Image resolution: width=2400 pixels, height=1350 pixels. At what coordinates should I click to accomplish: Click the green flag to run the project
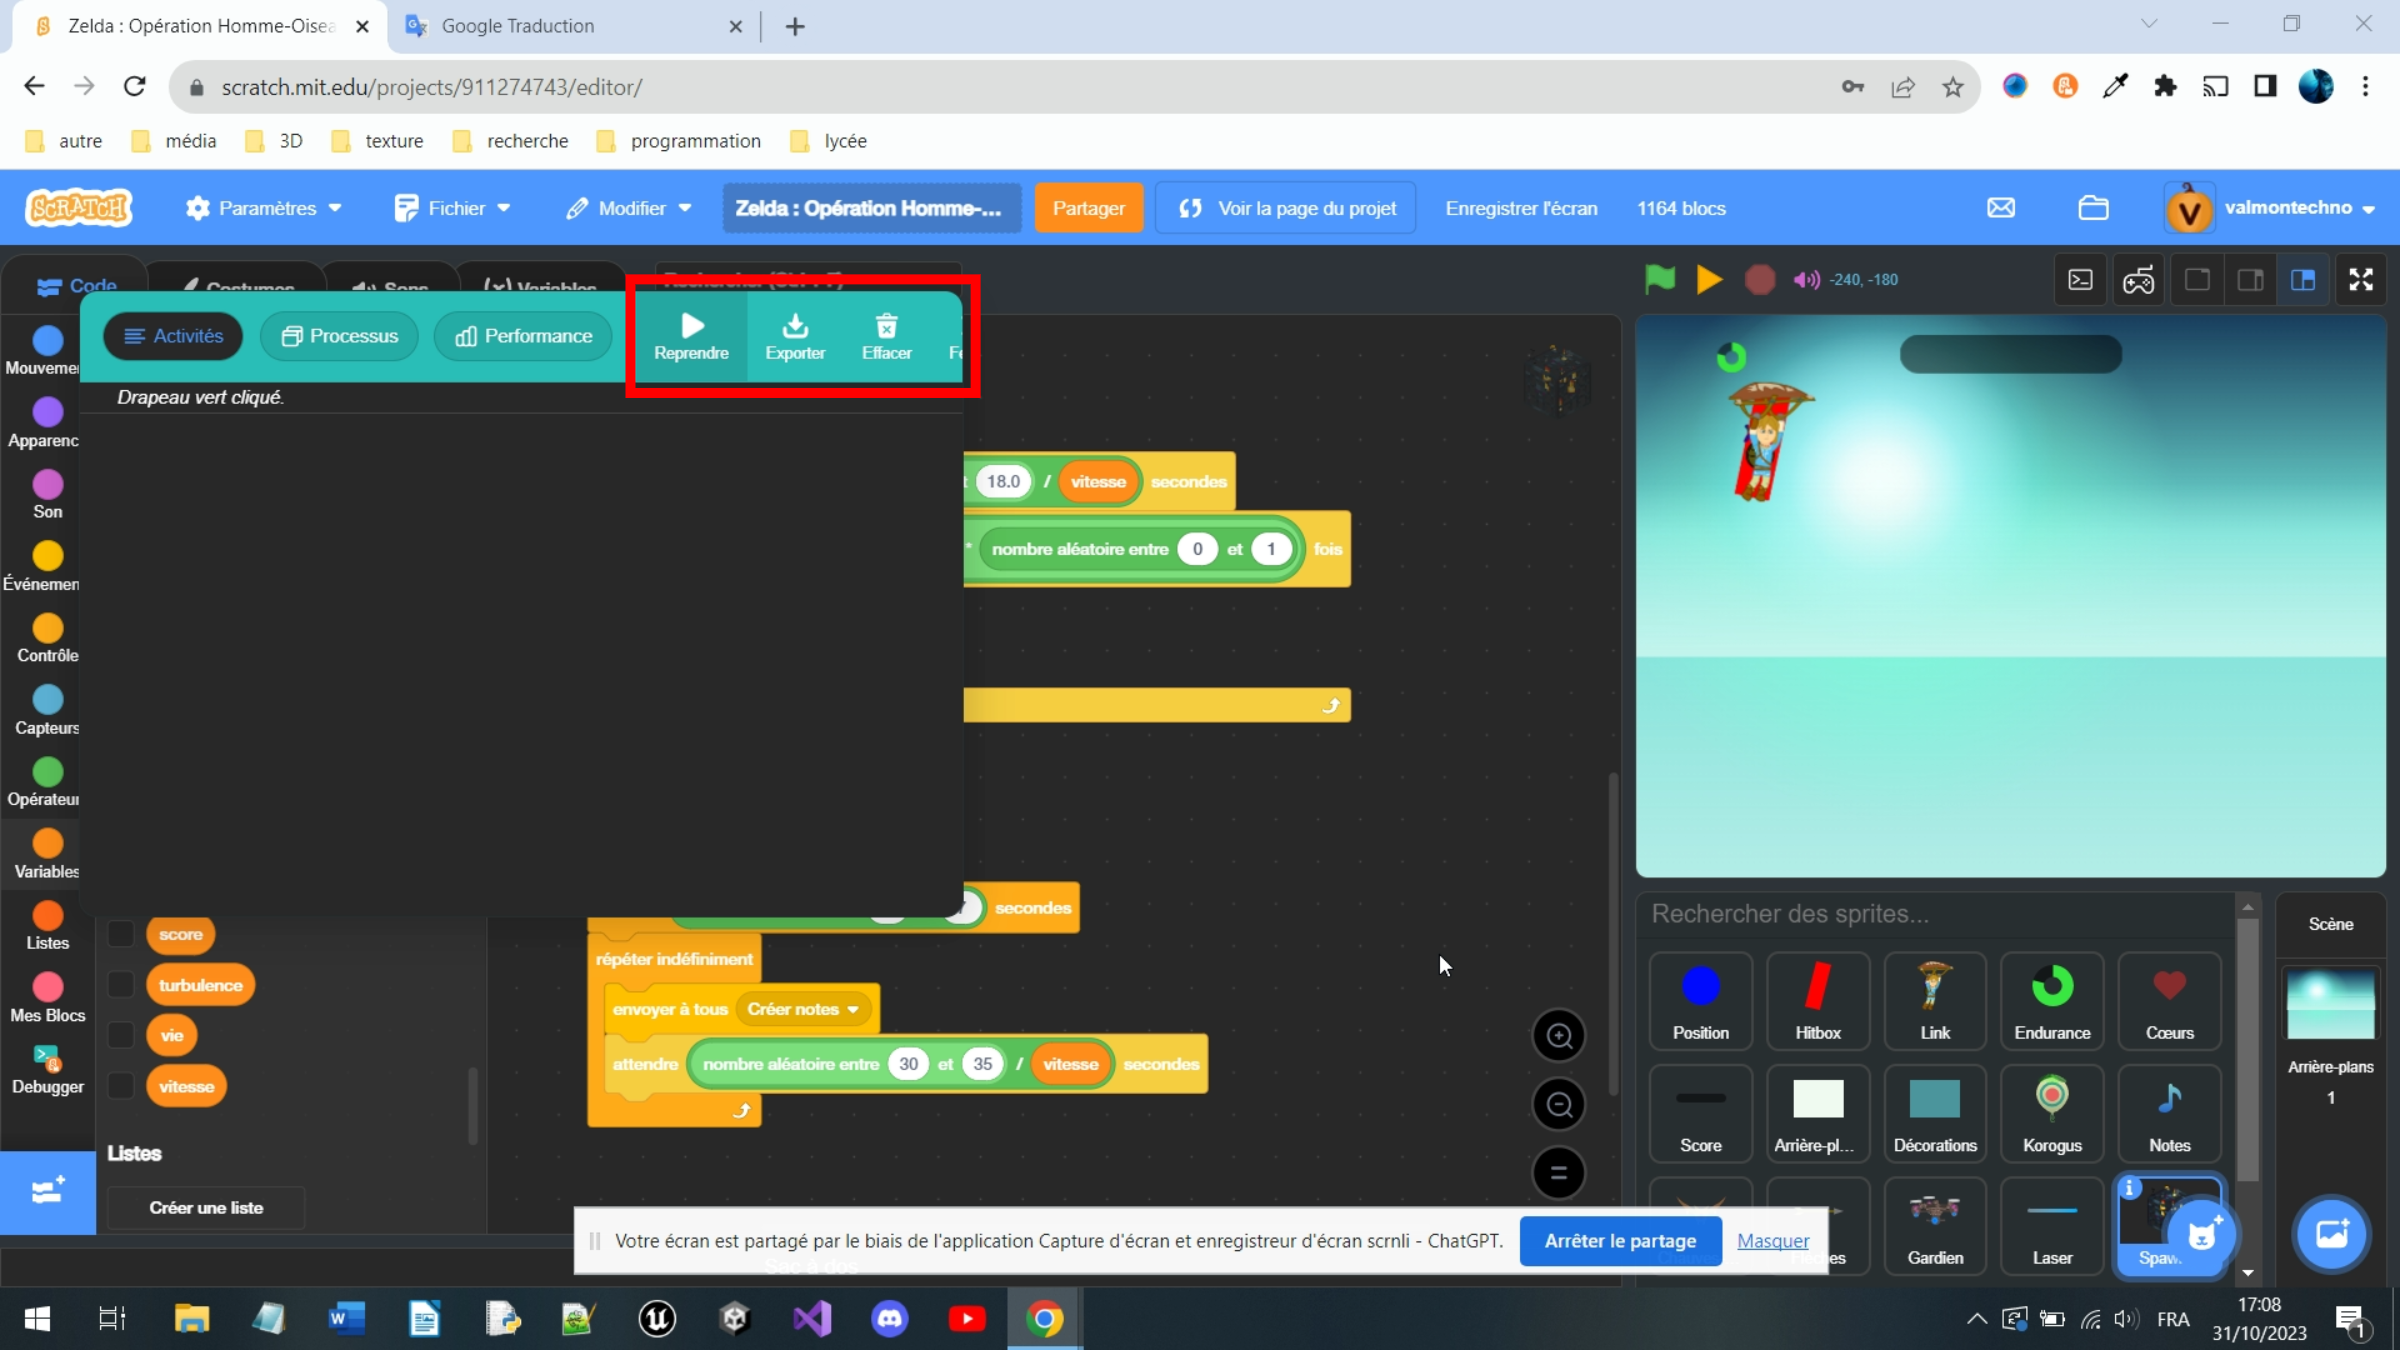tap(1660, 280)
